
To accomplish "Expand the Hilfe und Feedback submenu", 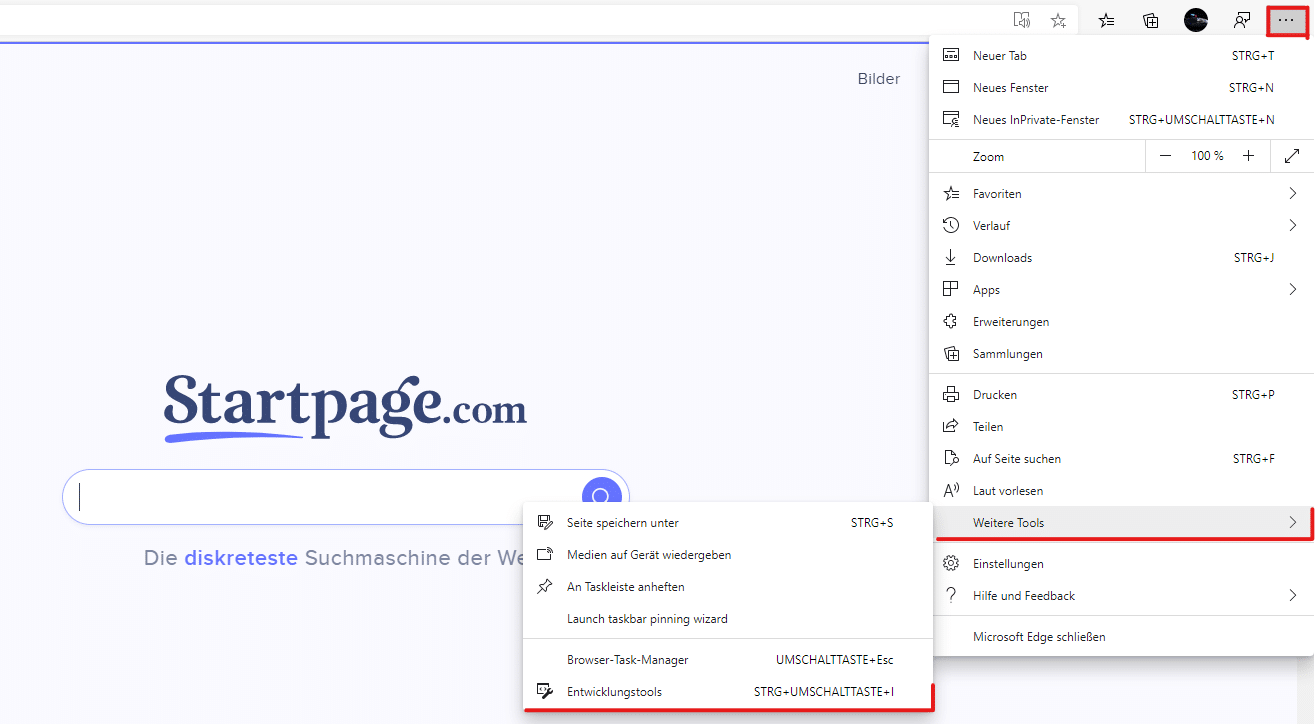I will click(x=1023, y=595).
